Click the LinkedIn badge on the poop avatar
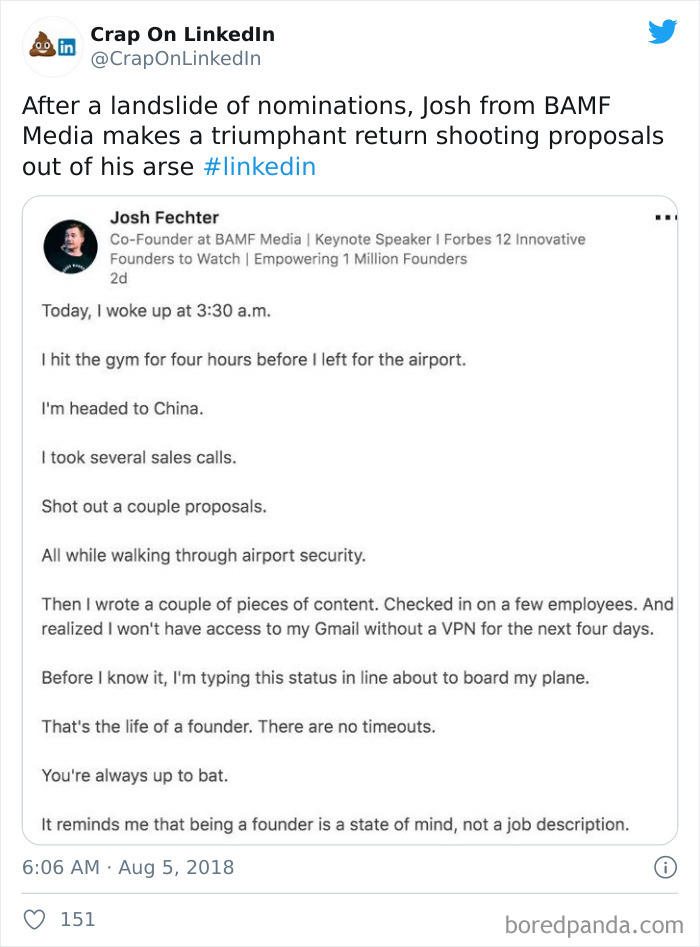Screen dimensions: 700x947 (x=66, y=46)
